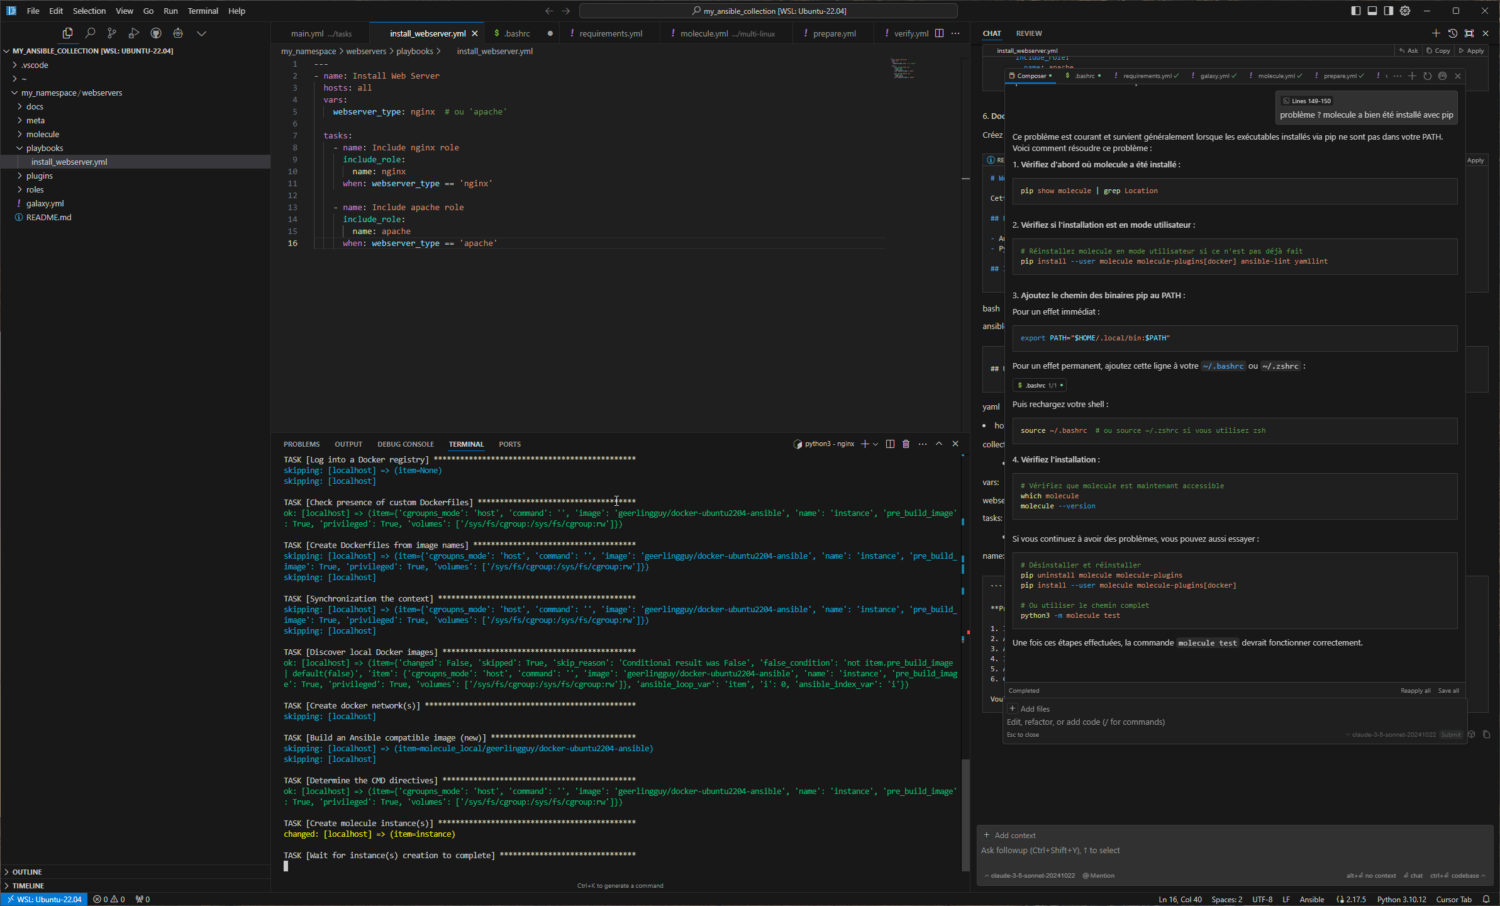The image size is (1500, 906).
Task: Open chat model selector claude-3-5-sonnet-20241022
Action: coord(1030,875)
